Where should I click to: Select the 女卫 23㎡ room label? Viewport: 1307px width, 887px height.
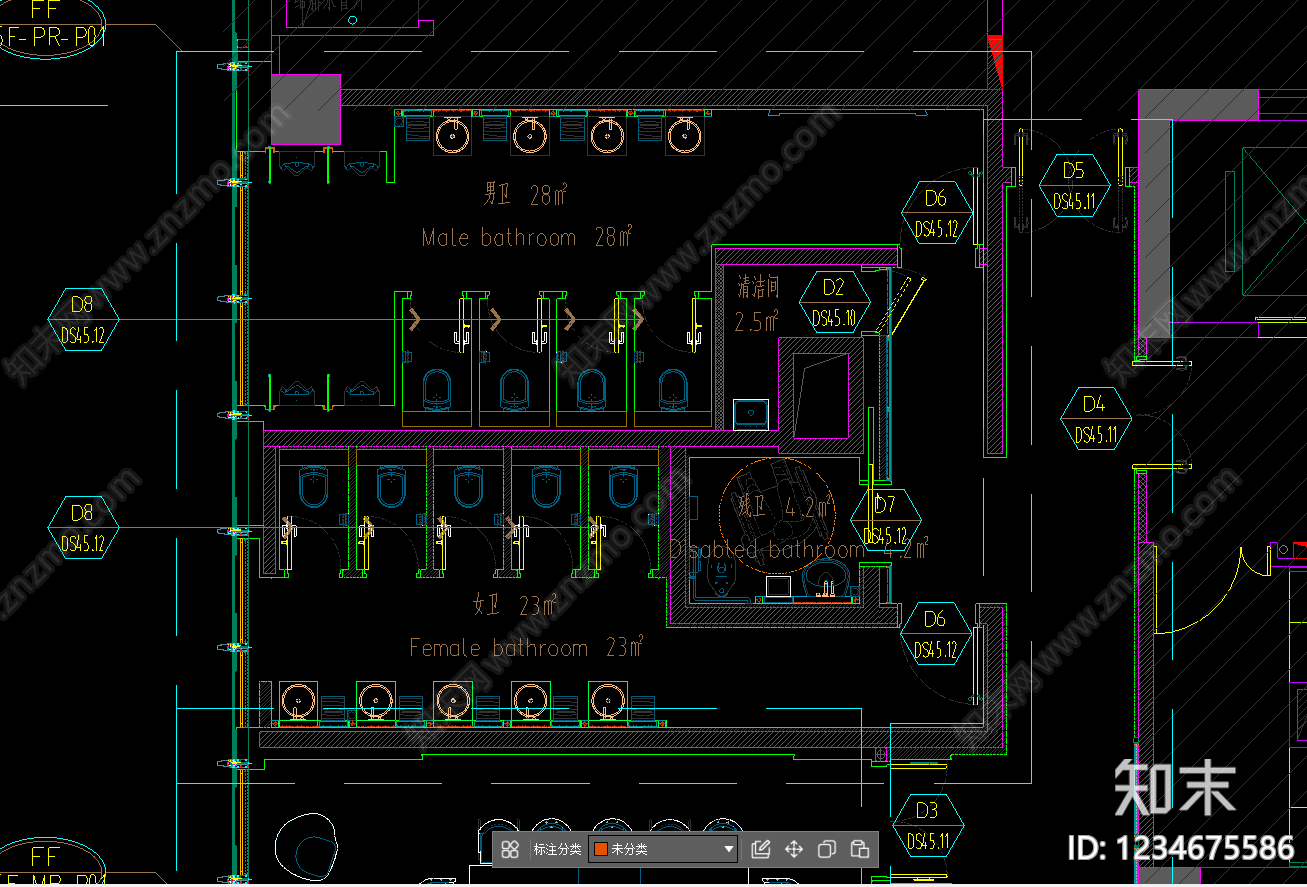pyautogui.click(x=516, y=604)
